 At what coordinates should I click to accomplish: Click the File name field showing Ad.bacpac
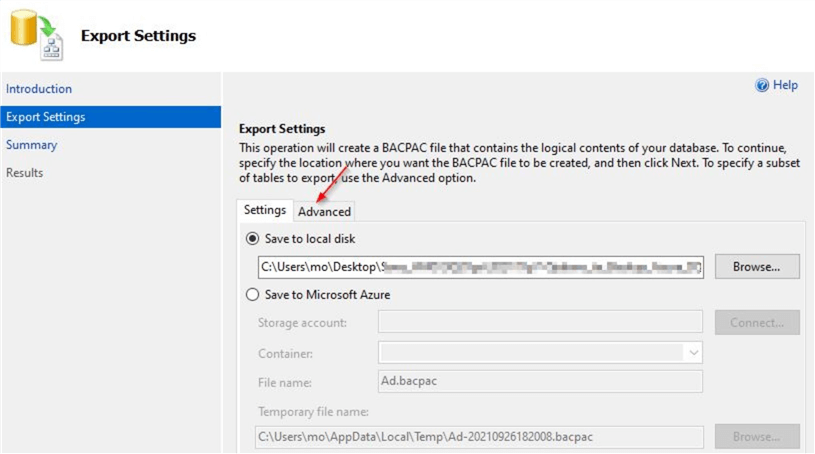[x=539, y=381]
